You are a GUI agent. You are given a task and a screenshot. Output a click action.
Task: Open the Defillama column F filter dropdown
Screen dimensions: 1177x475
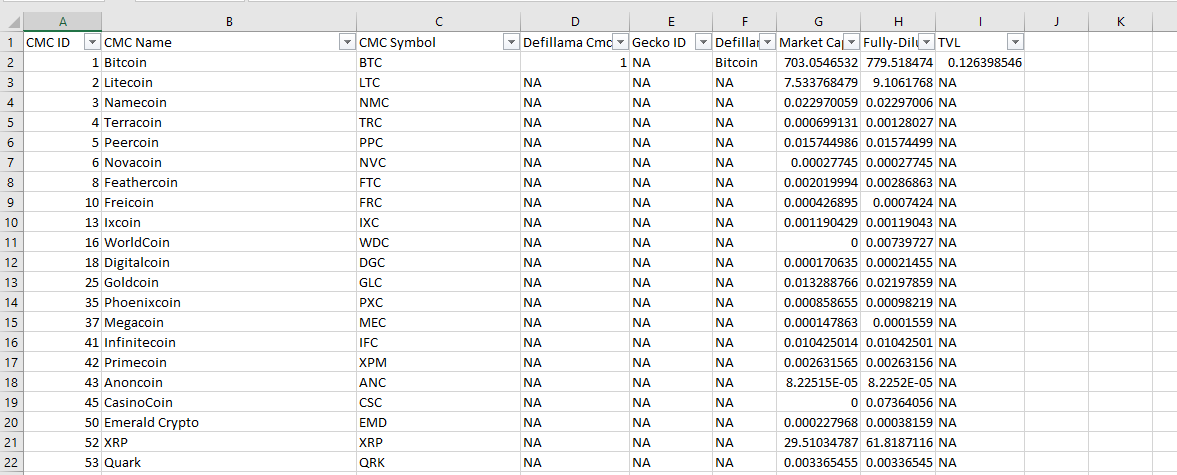(768, 43)
